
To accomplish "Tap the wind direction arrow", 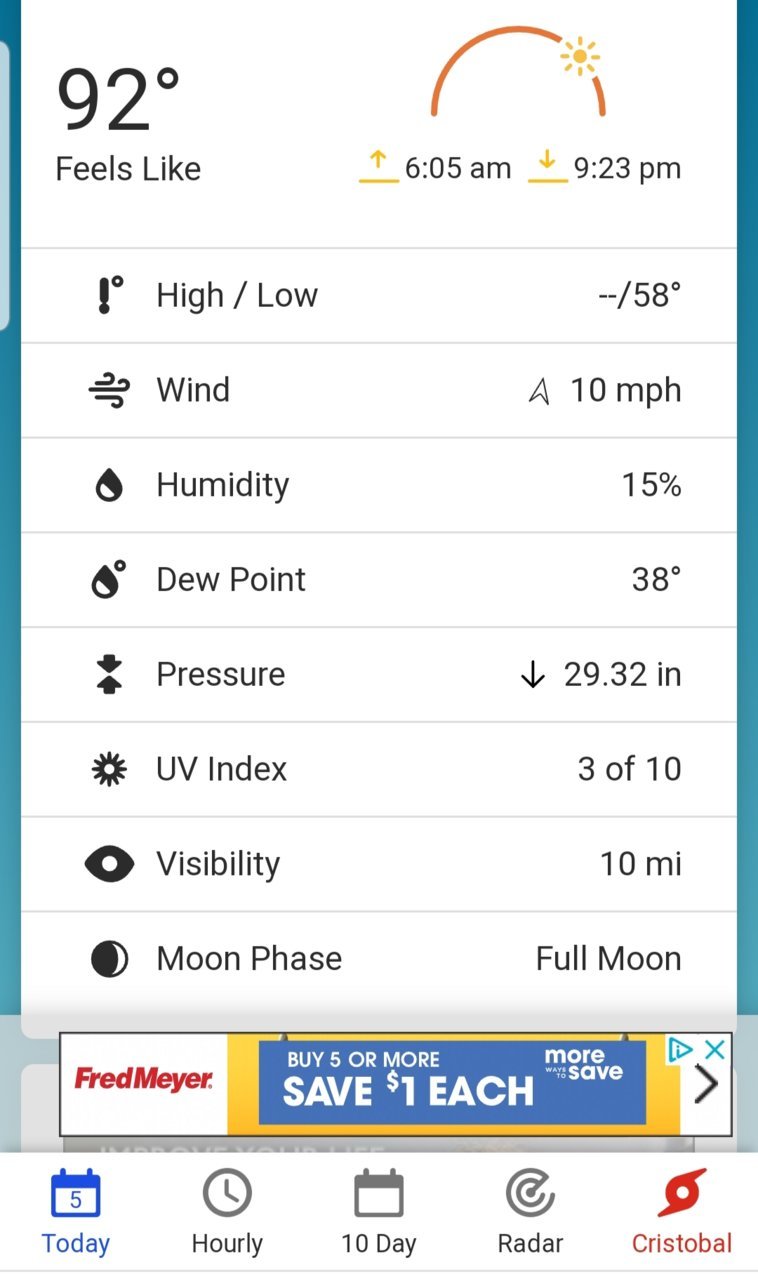I will point(540,392).
